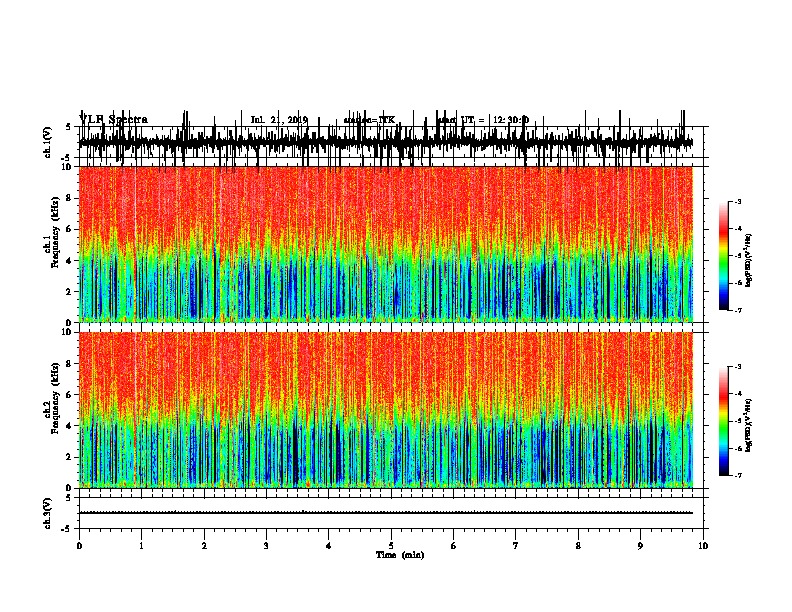Click time axis tick label 3
The image size is (792, 612).
coord(266,546)
